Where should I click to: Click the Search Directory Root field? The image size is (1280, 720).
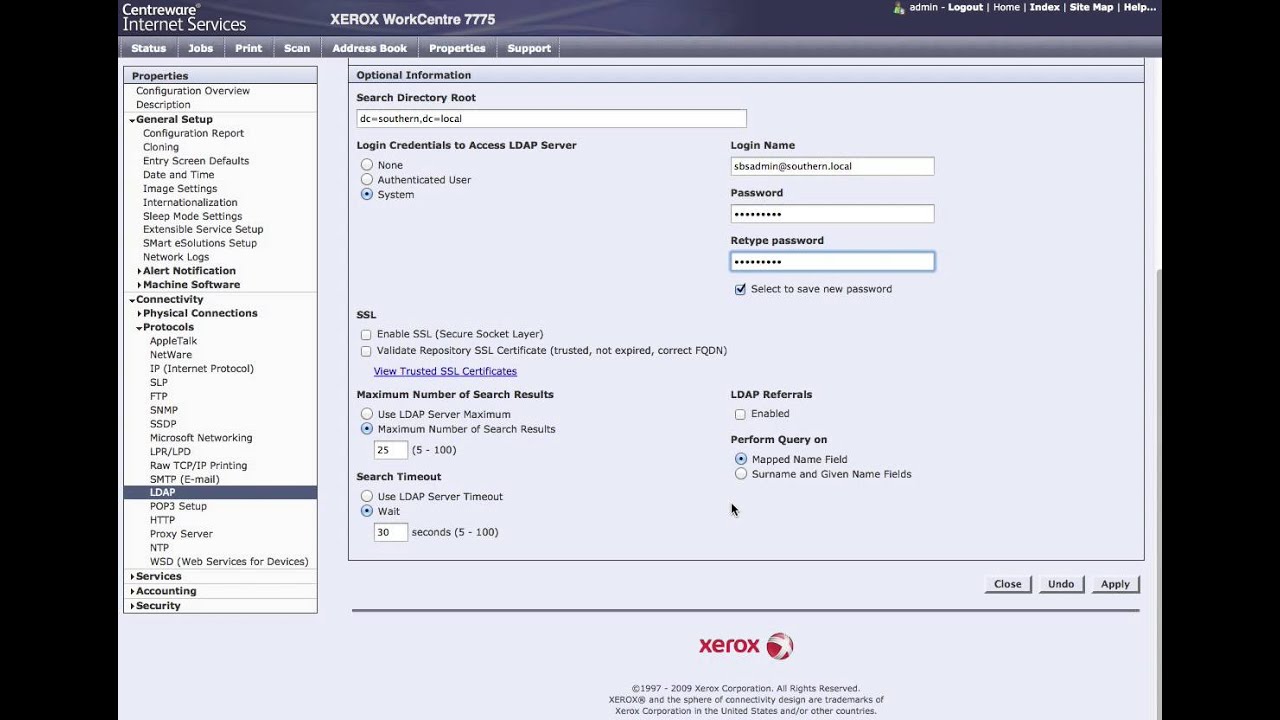tap(551, 118)
